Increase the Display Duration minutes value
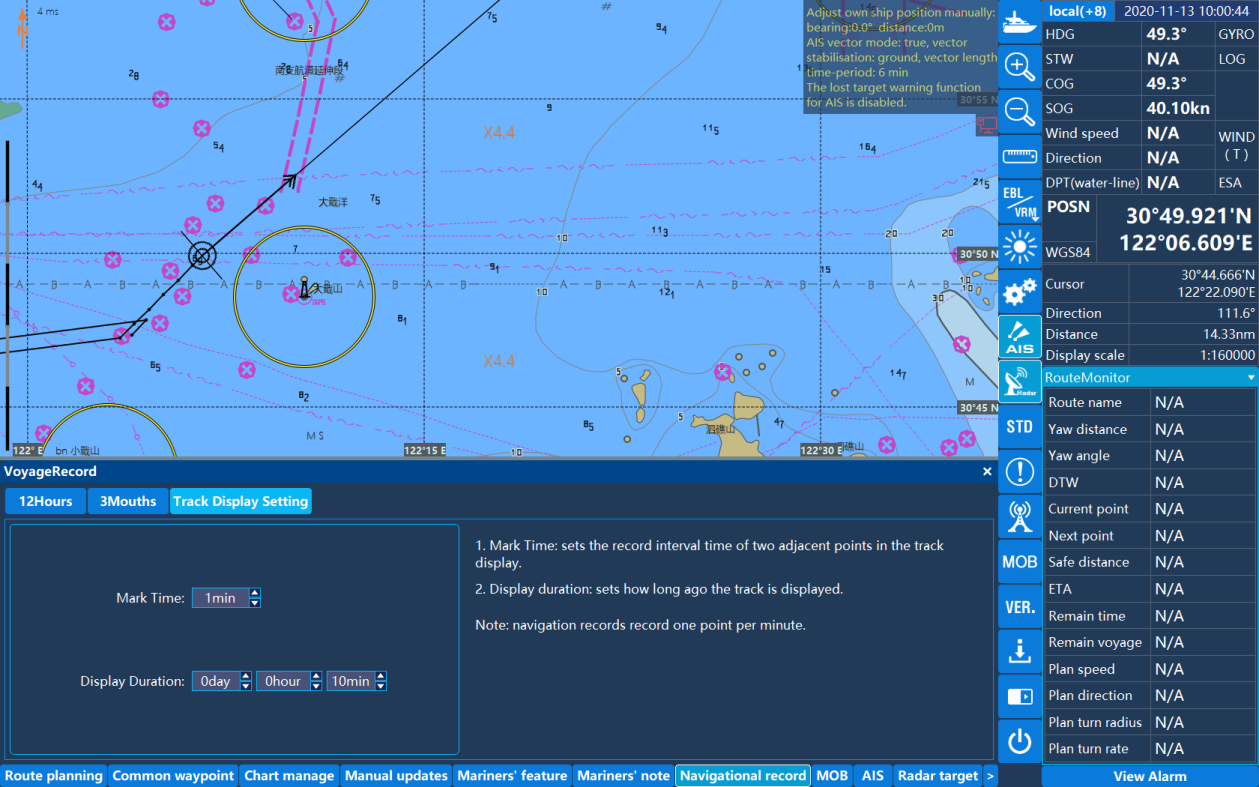The height and width of the screenshot is (787, 1259). click(381, 676)
